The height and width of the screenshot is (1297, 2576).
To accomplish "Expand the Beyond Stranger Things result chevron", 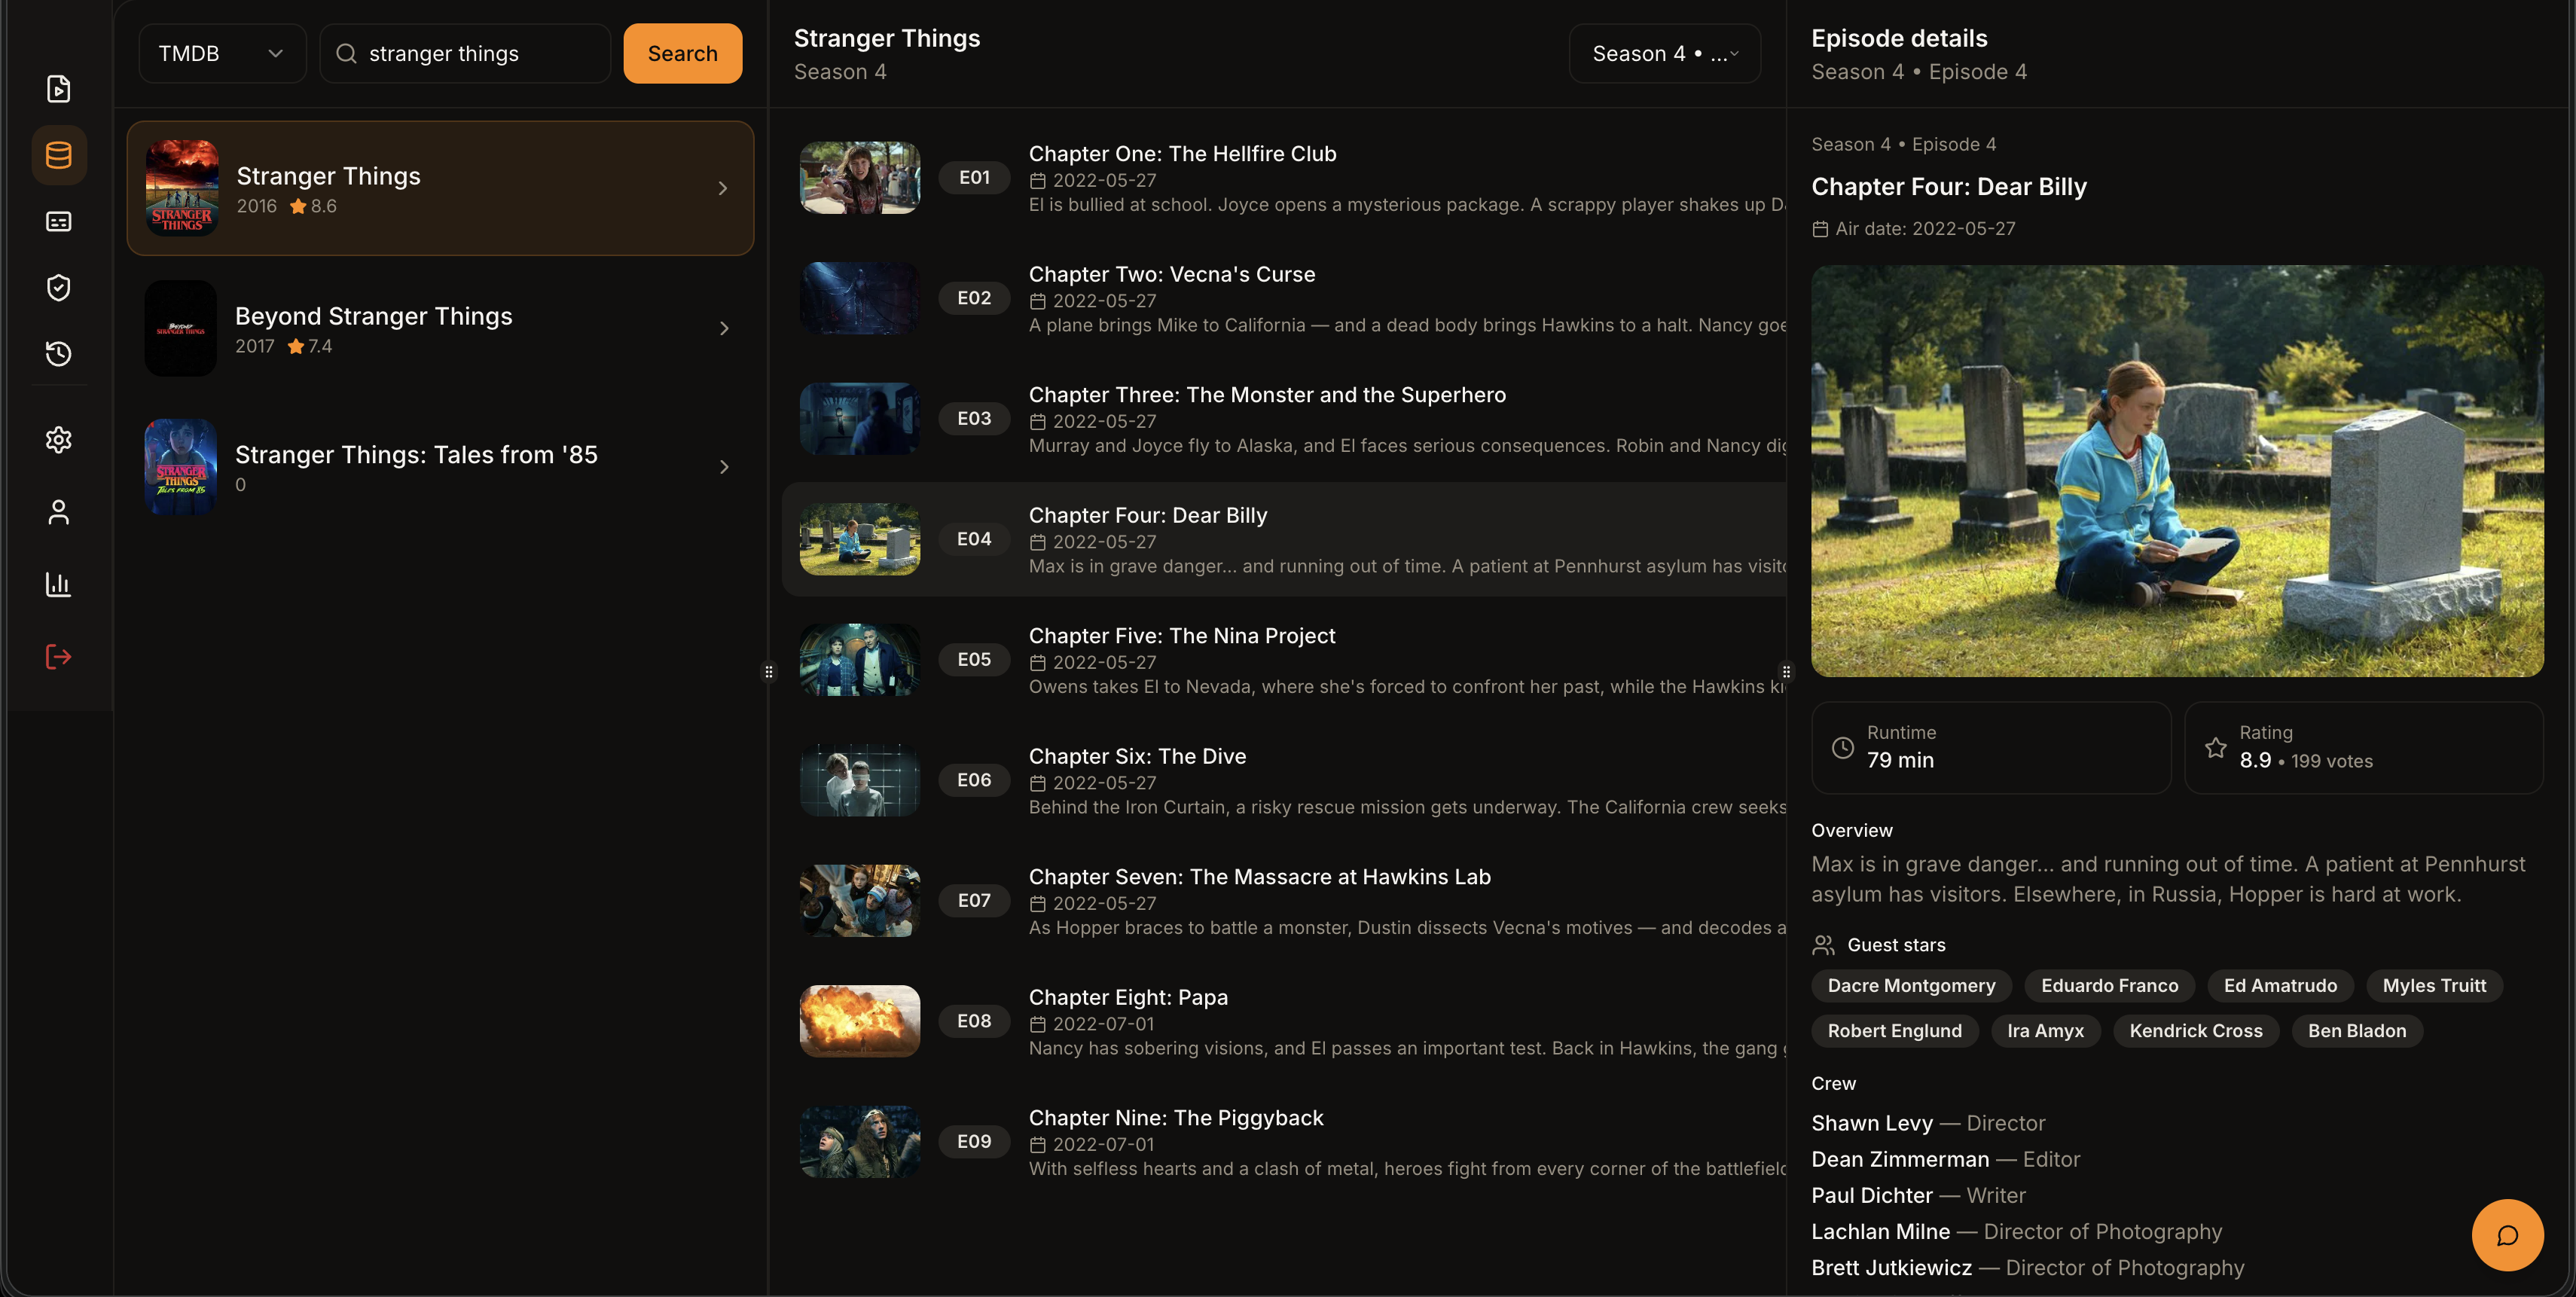I will [x=723, y=328].
